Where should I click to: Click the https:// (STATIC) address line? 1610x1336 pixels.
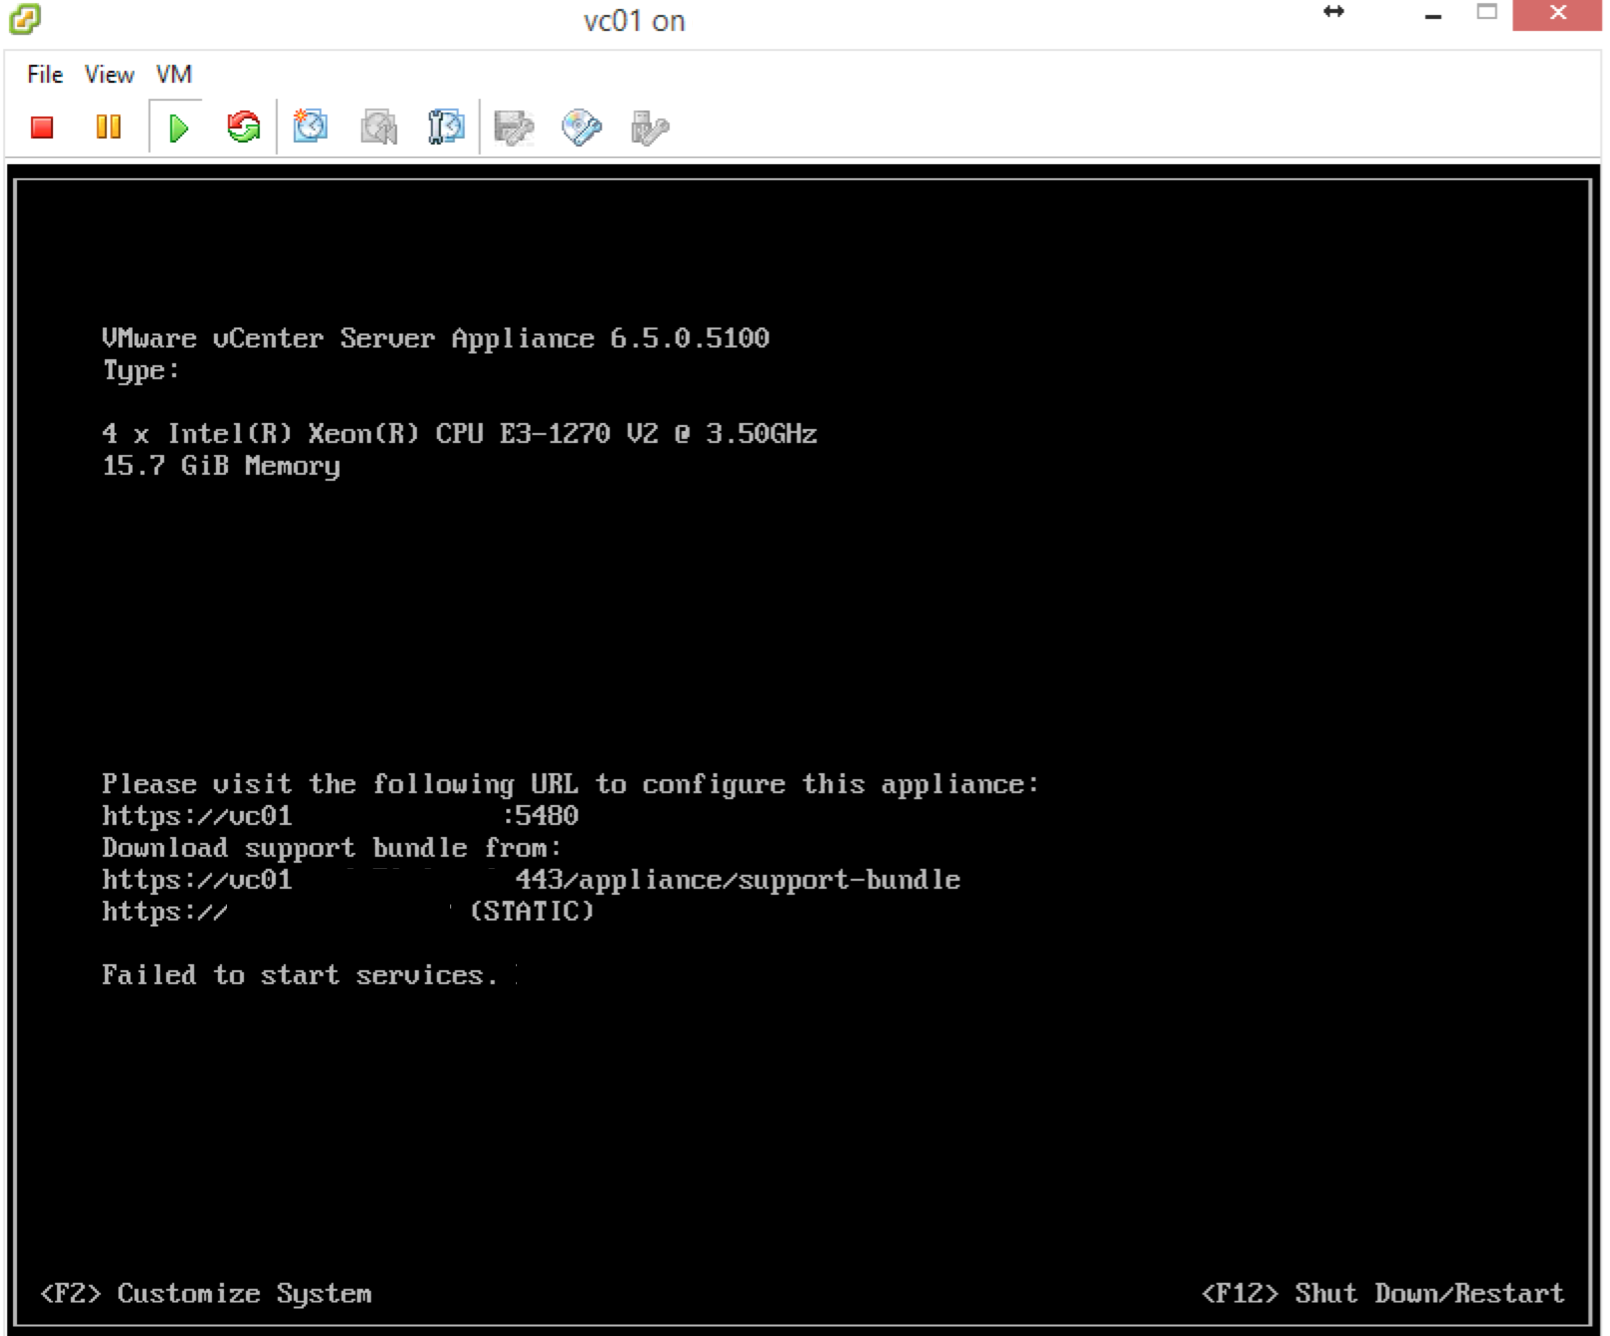348,912
